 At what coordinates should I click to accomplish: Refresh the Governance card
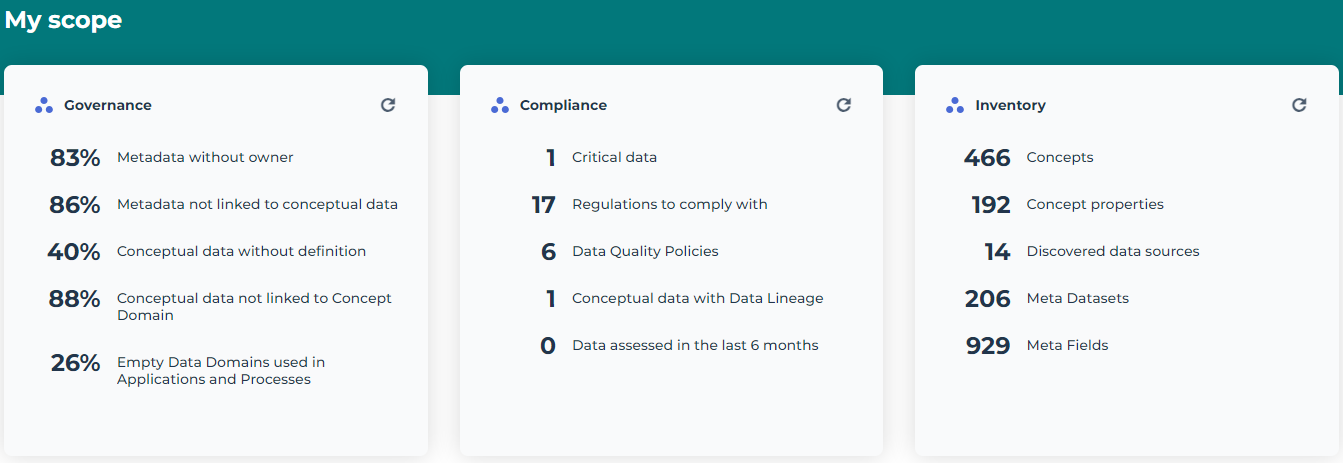pos(388,105)
